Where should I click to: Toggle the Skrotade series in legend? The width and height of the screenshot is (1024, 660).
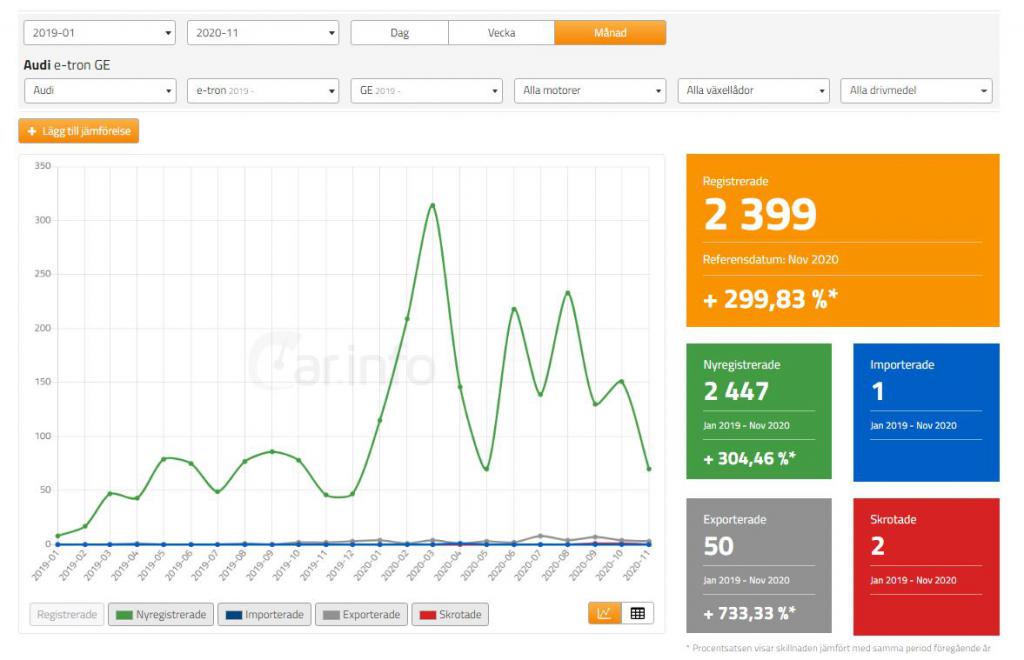[450, 614]
